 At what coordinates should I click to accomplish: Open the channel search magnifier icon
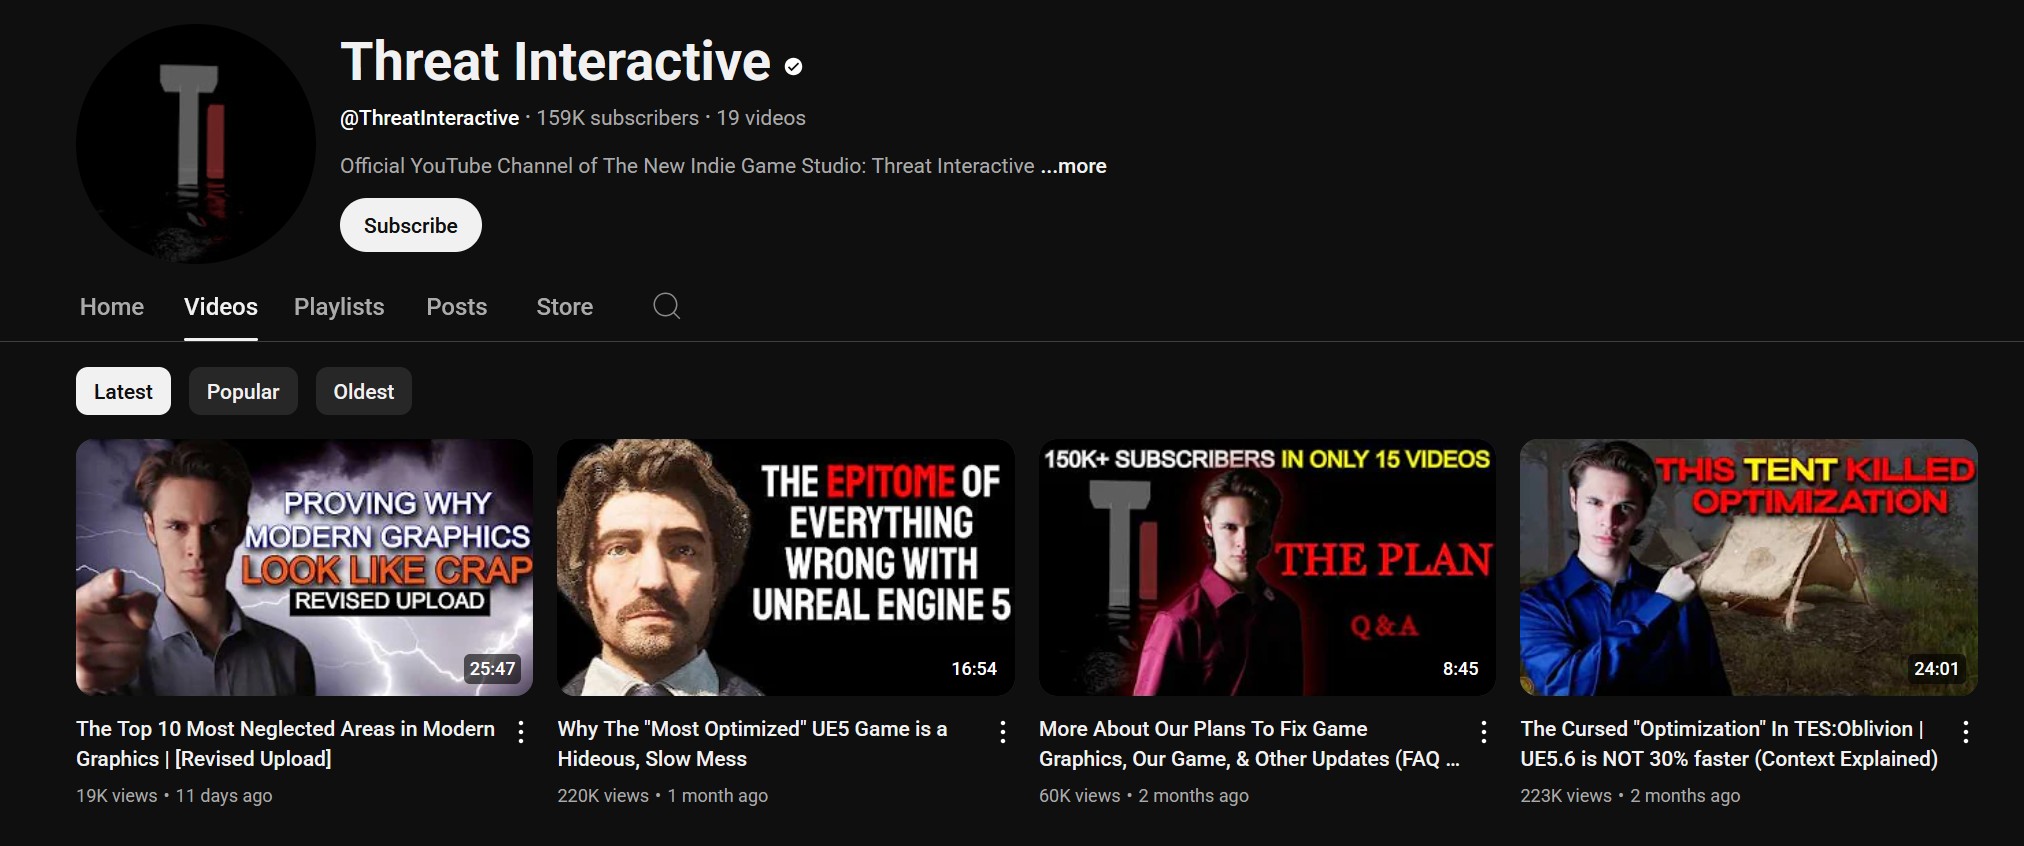coord(666,306)
